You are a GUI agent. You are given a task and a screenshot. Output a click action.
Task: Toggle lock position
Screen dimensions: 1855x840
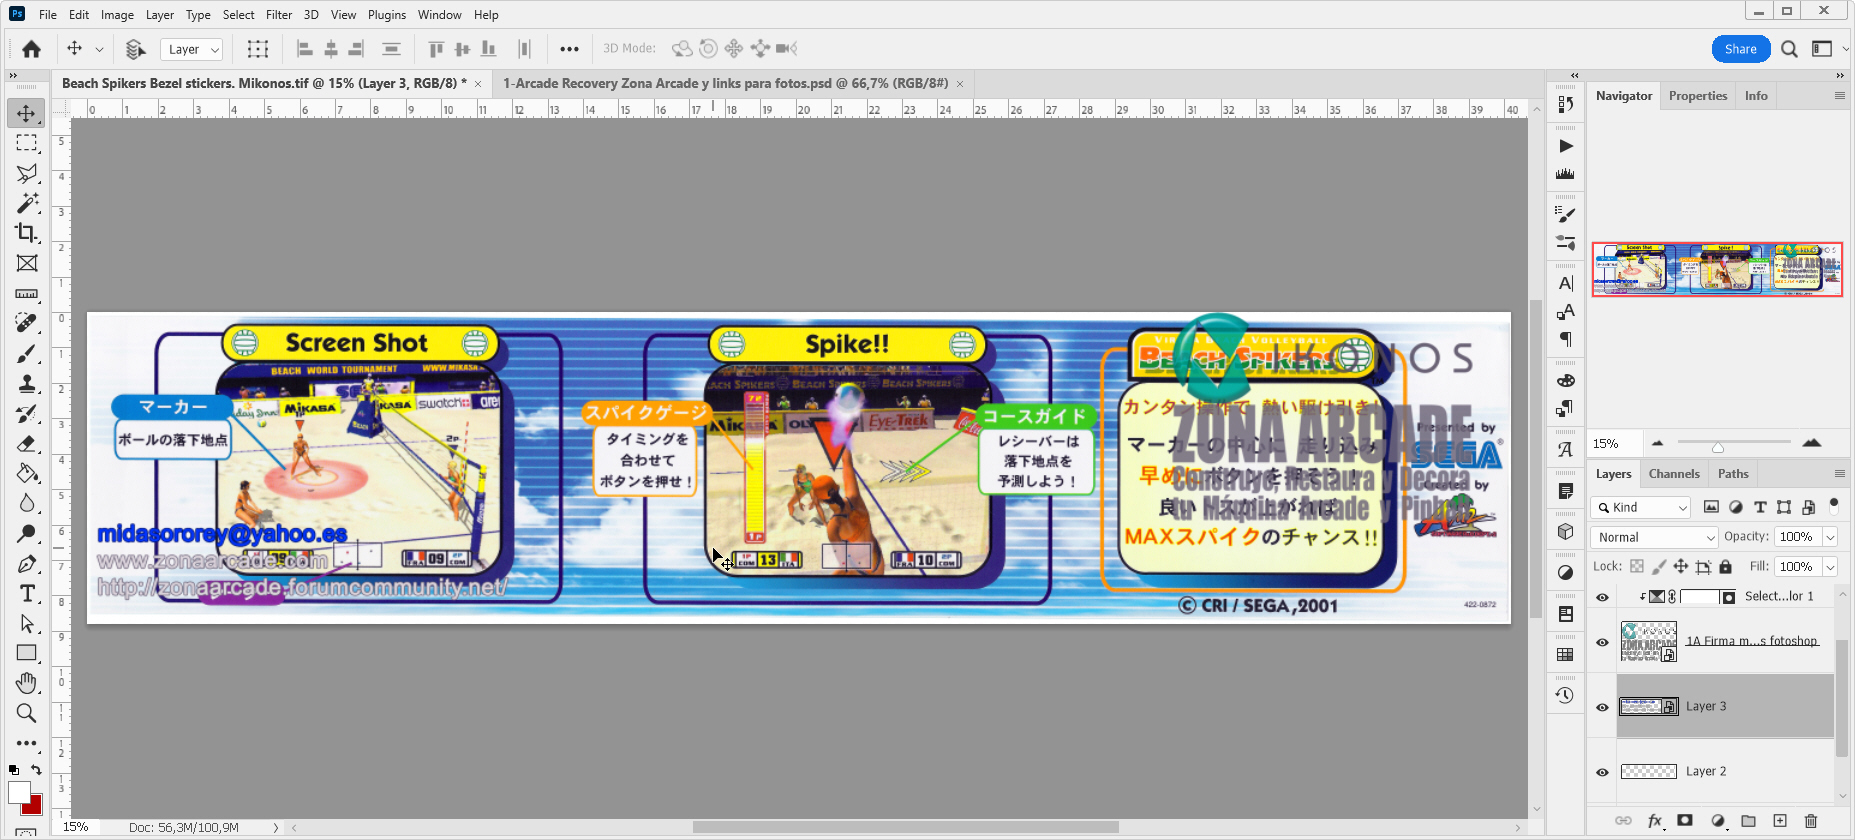(x=1681, y=566)
